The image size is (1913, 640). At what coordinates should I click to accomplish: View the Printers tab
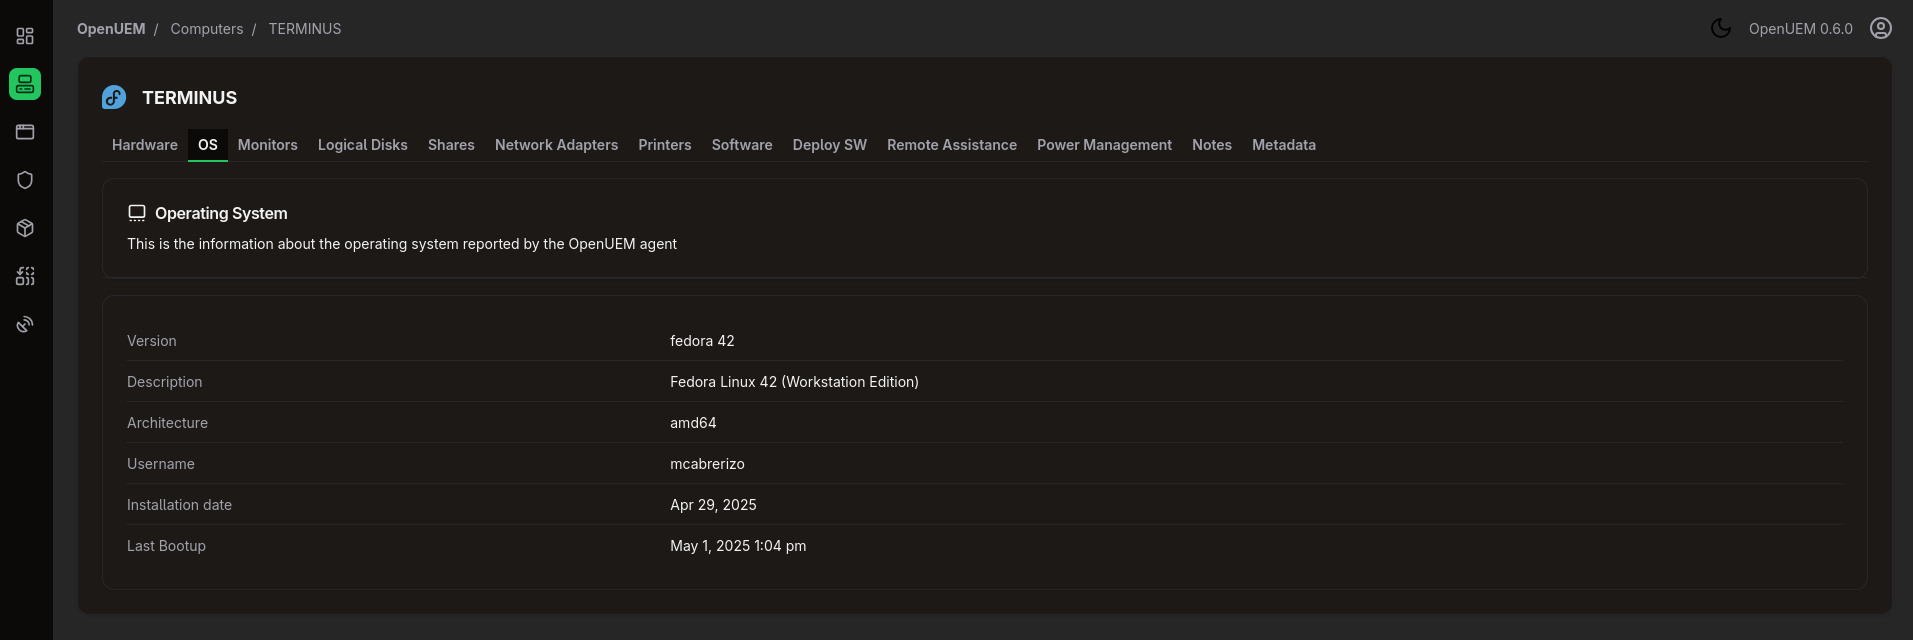coord(665,145)
